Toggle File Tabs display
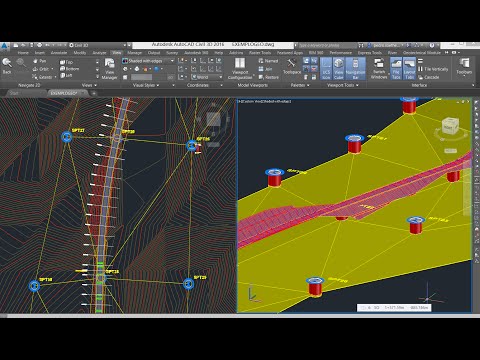Screen dimensions: 480x360 [x=396, y=69]
